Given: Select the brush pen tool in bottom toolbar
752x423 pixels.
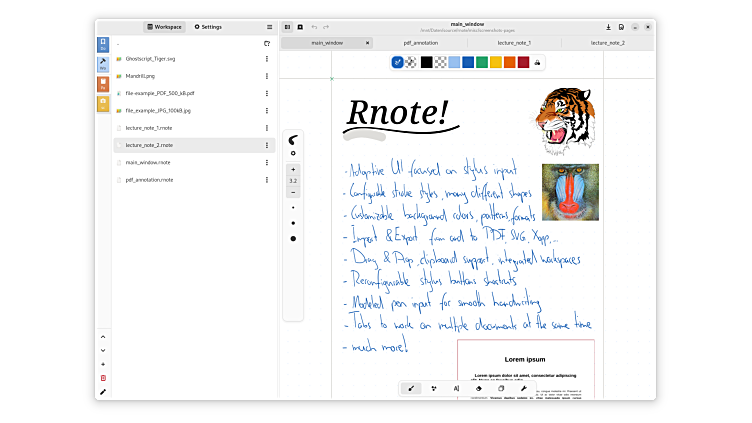Looking at the screenshot, I should [411, 388].
